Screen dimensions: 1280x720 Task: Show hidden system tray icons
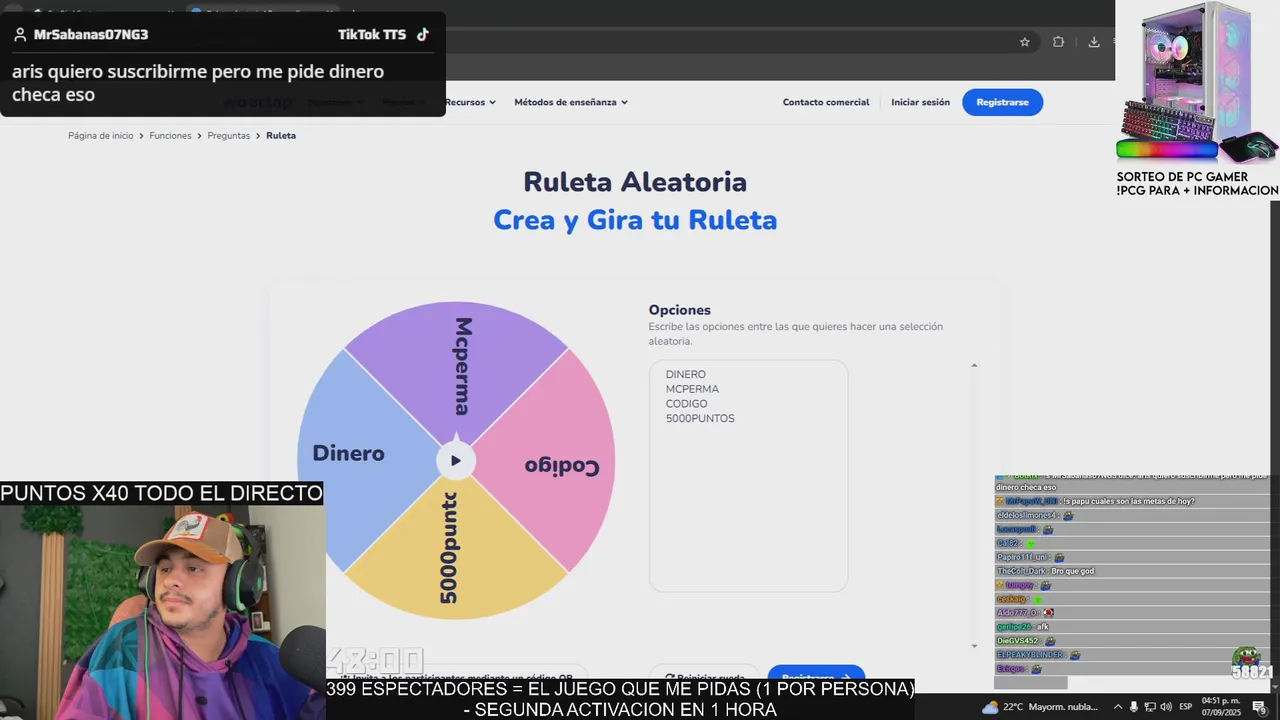[1118, 707]
